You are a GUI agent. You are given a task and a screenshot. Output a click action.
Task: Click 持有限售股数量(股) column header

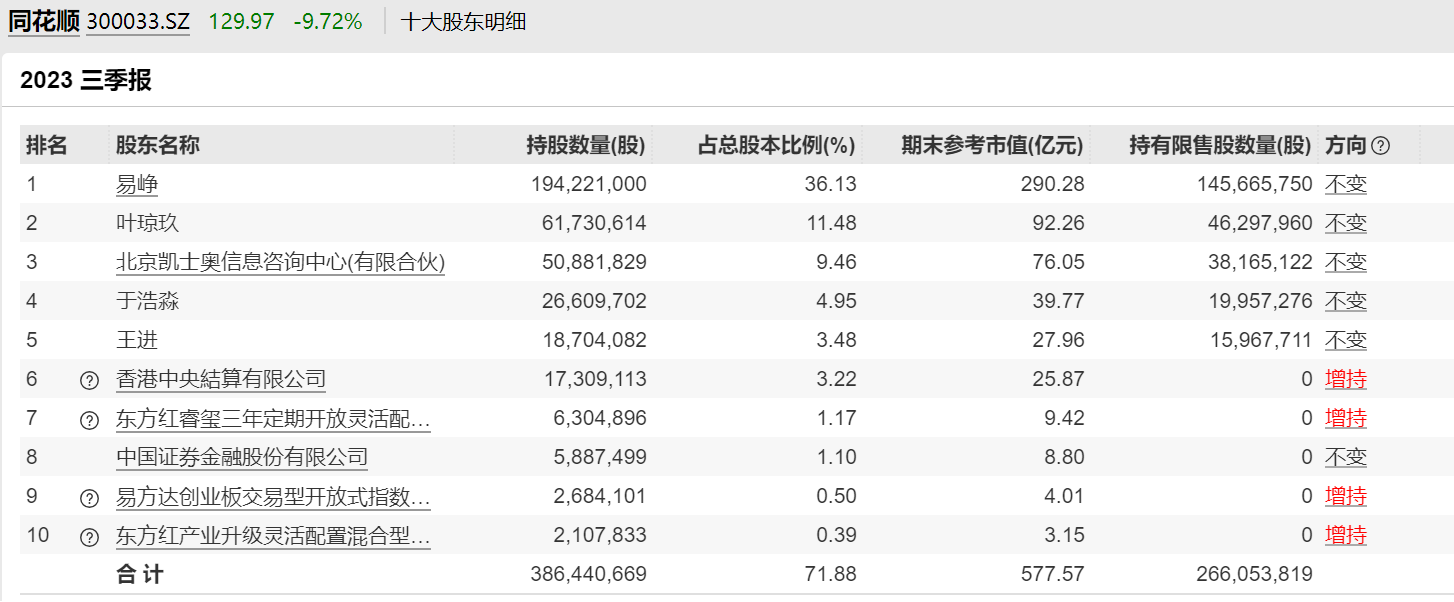click(x=1219, y=145)
